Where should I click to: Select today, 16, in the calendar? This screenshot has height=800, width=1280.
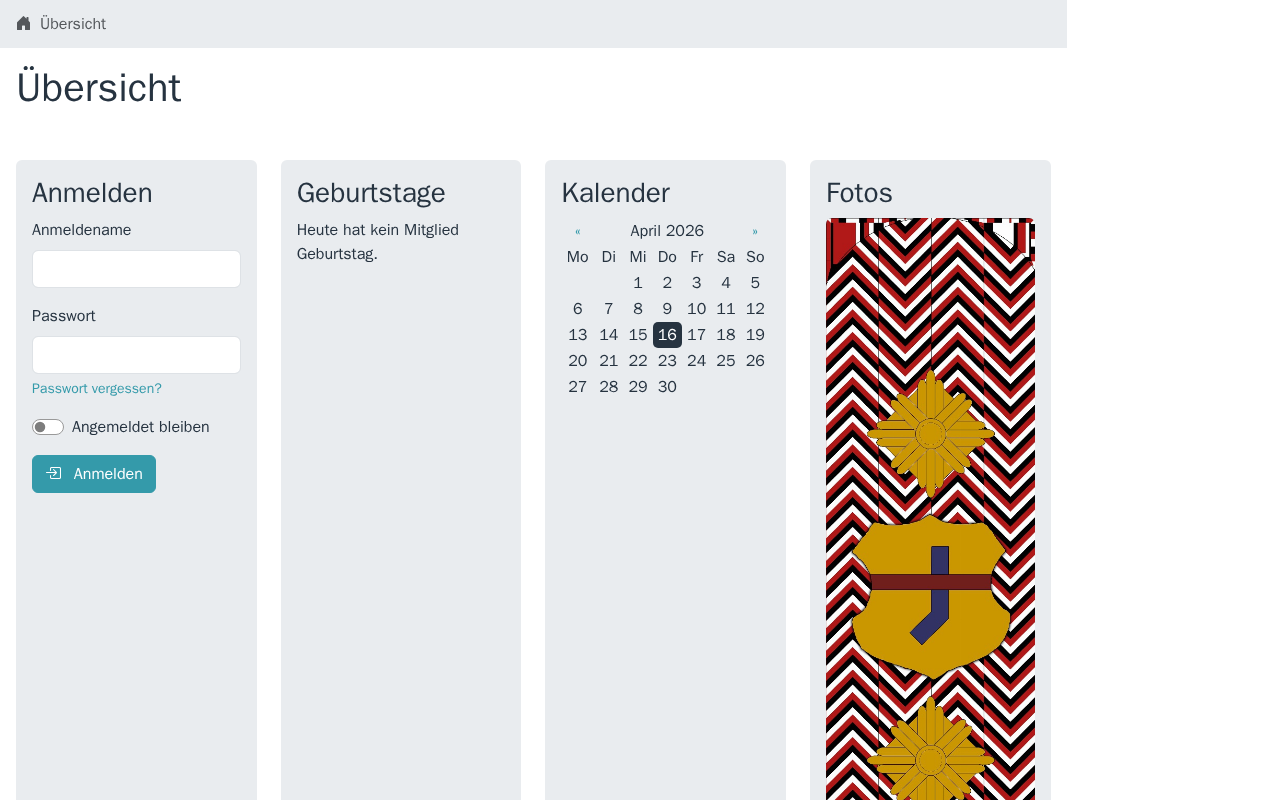point(667,335)
